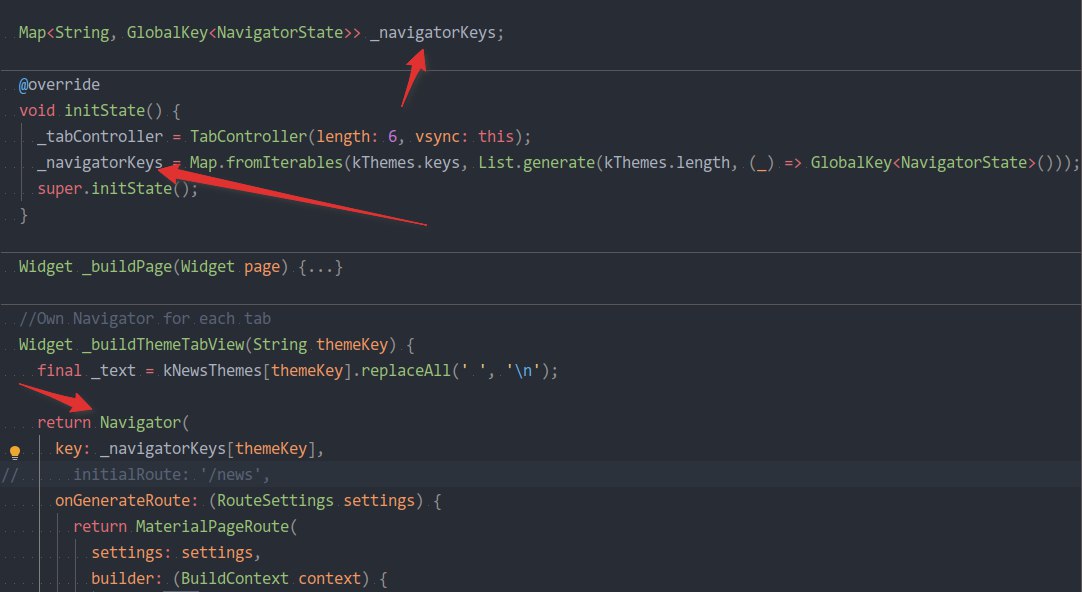The image size is (1082, 592).
Task: Click the BuildContext type
Action: tap(235, 578)
